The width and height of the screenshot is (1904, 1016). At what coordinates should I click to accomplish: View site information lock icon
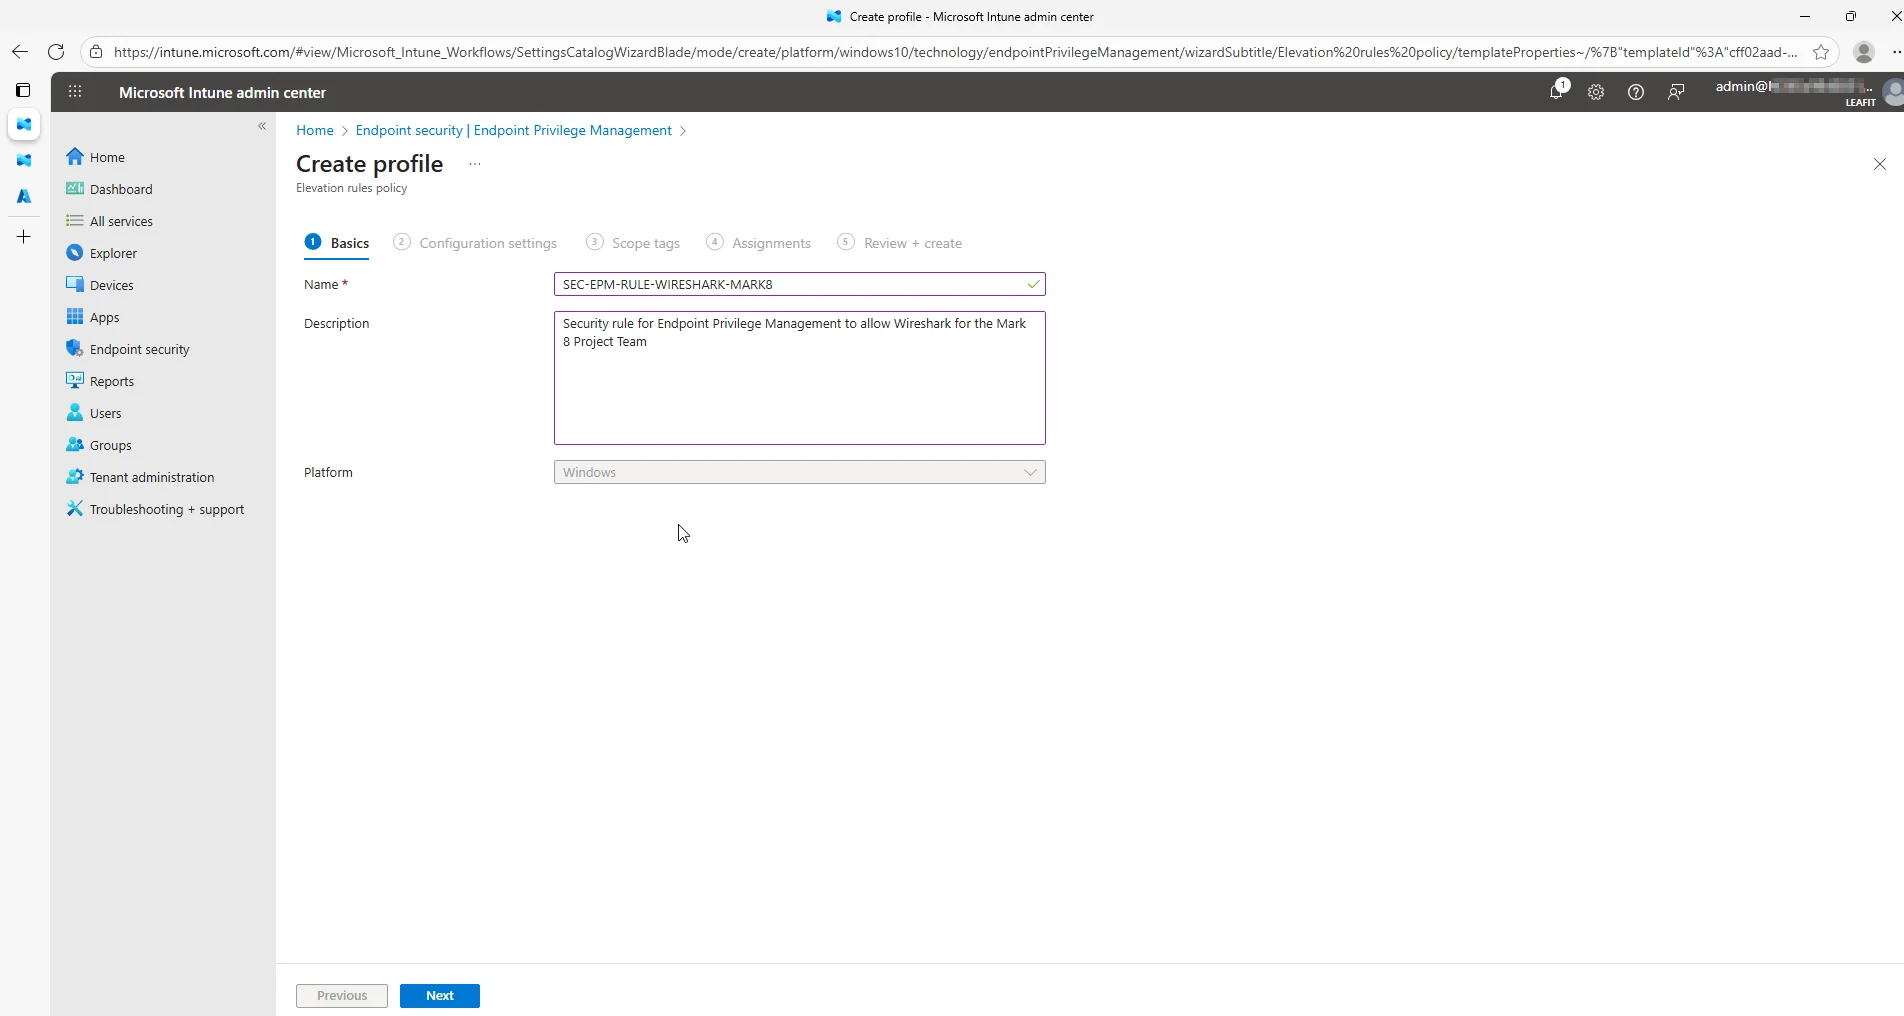point(96,52)
